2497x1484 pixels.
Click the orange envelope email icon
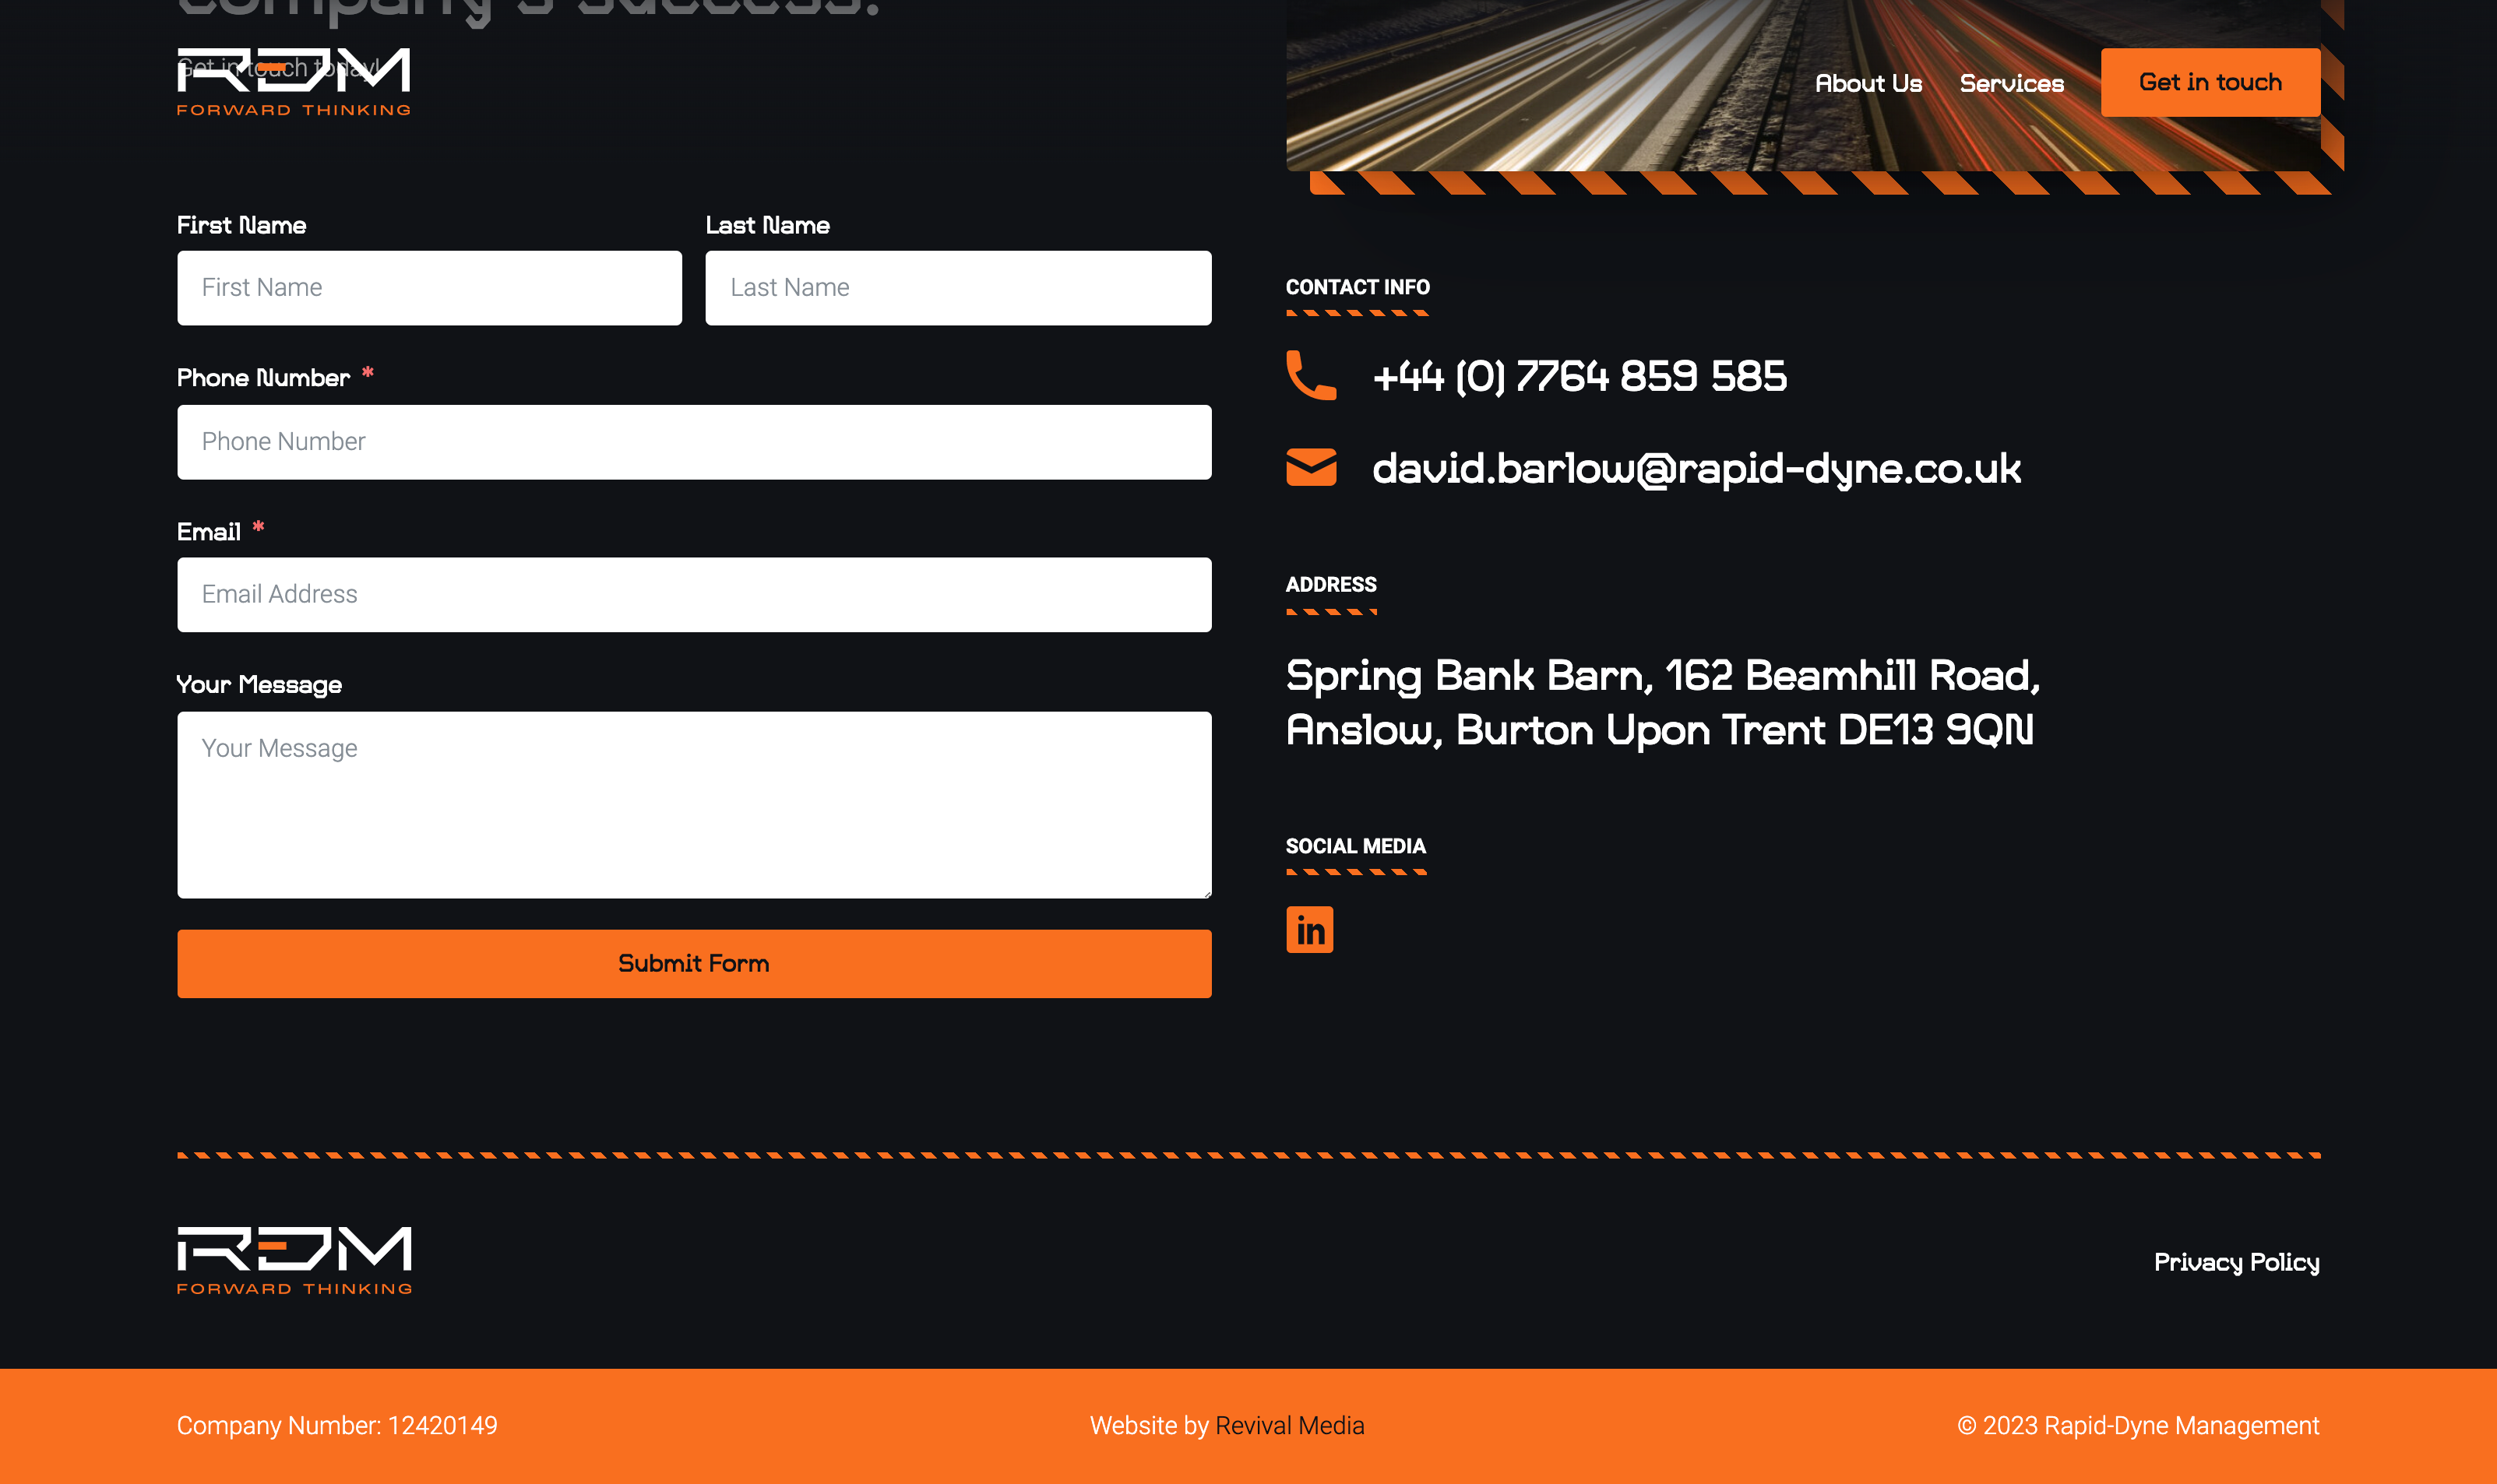pyautogui.click(x=1310, y=468)
